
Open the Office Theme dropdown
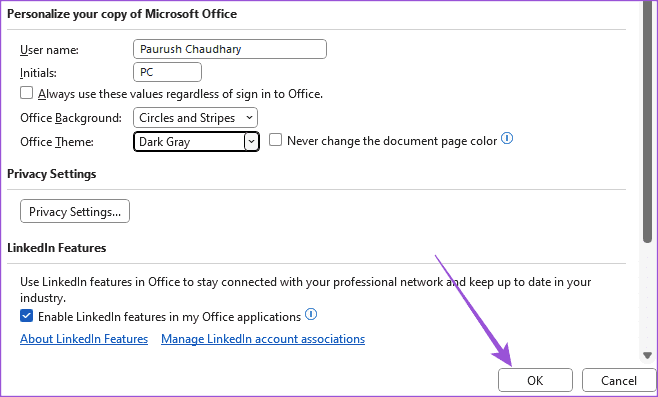click(196, 142)
